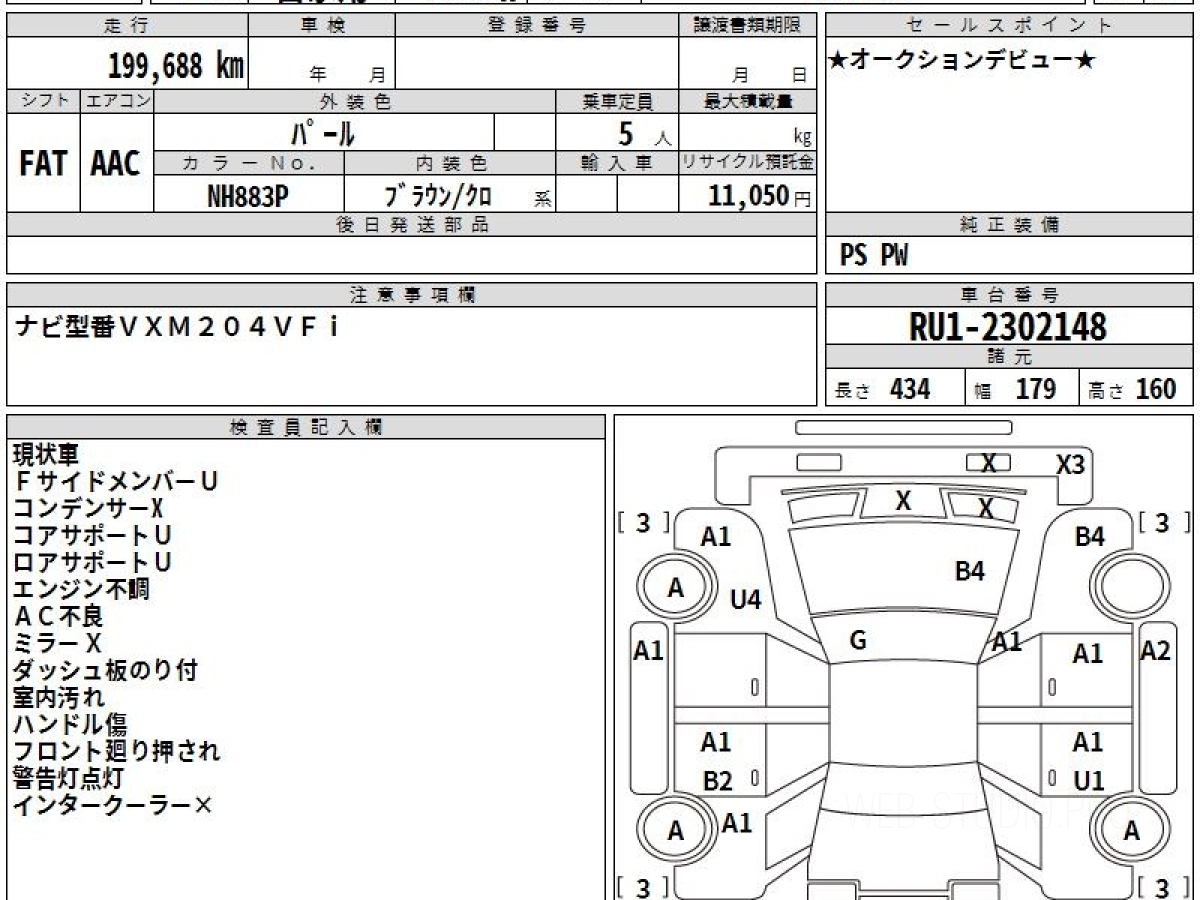Select the ナビ型番VXM204VFi note

(177, 327)
